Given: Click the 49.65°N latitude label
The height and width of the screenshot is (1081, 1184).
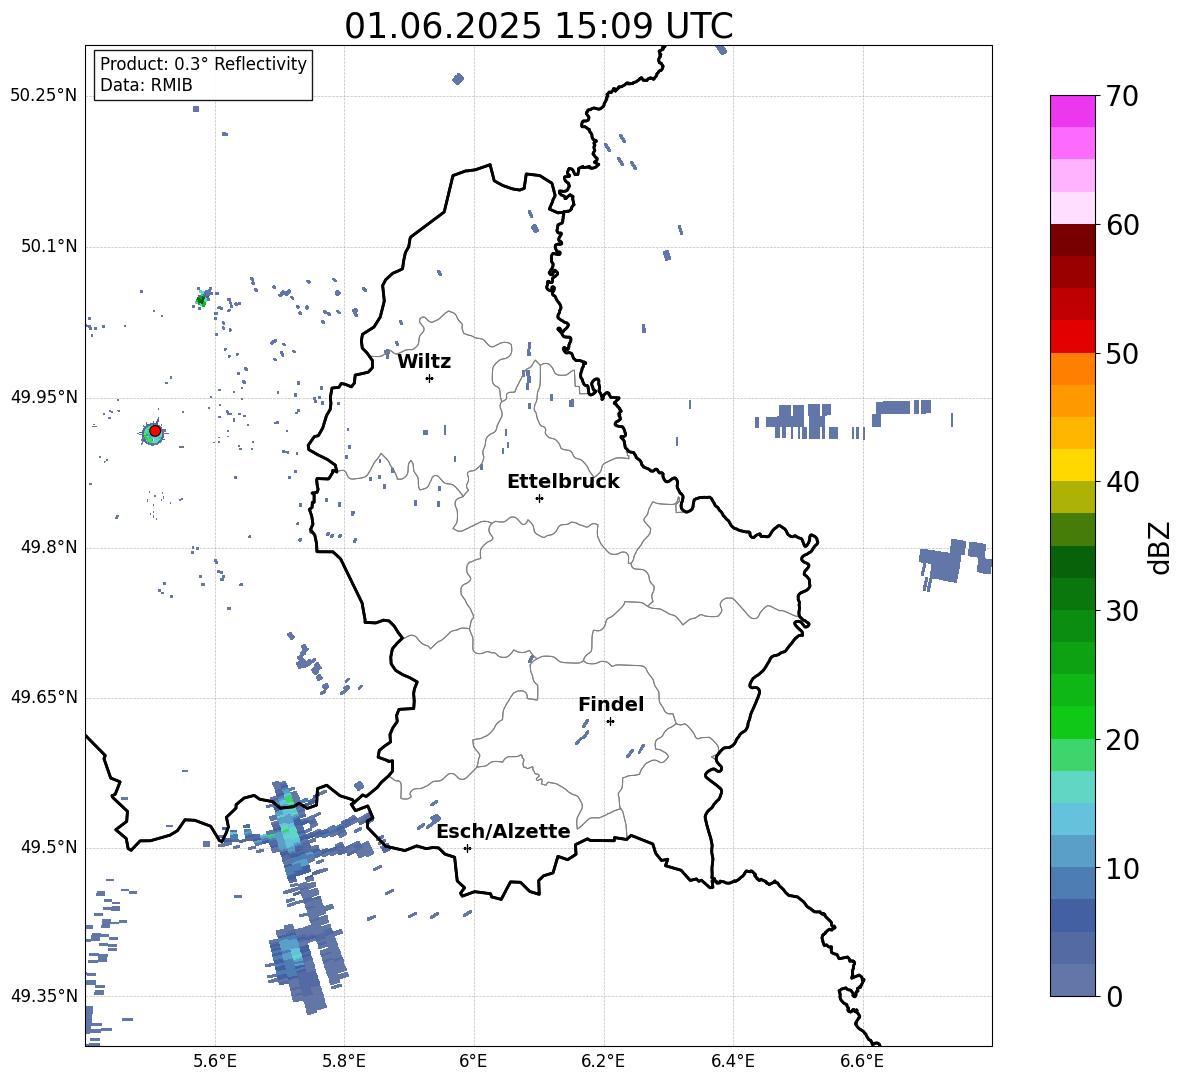Looking at the screenshot, I should (x=44, y=697).
